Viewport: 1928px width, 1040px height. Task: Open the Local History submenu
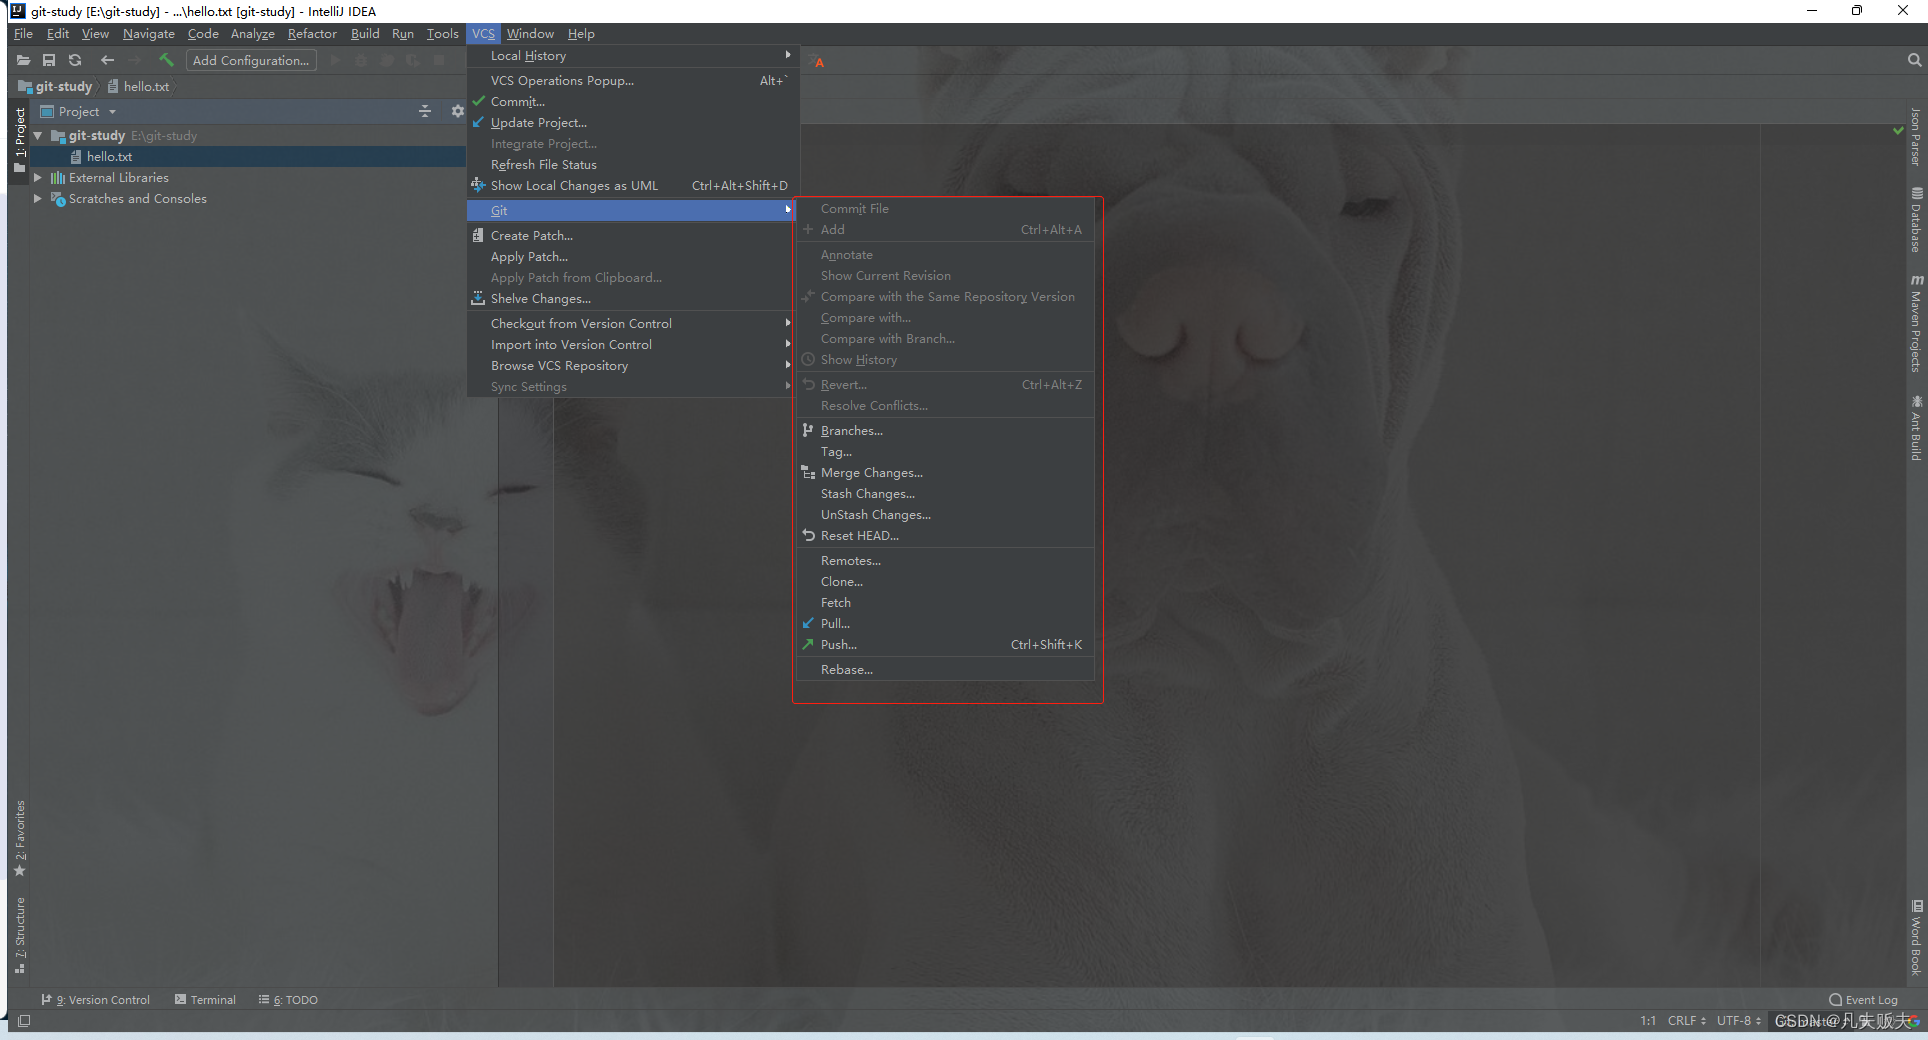(x=633, y=56)
